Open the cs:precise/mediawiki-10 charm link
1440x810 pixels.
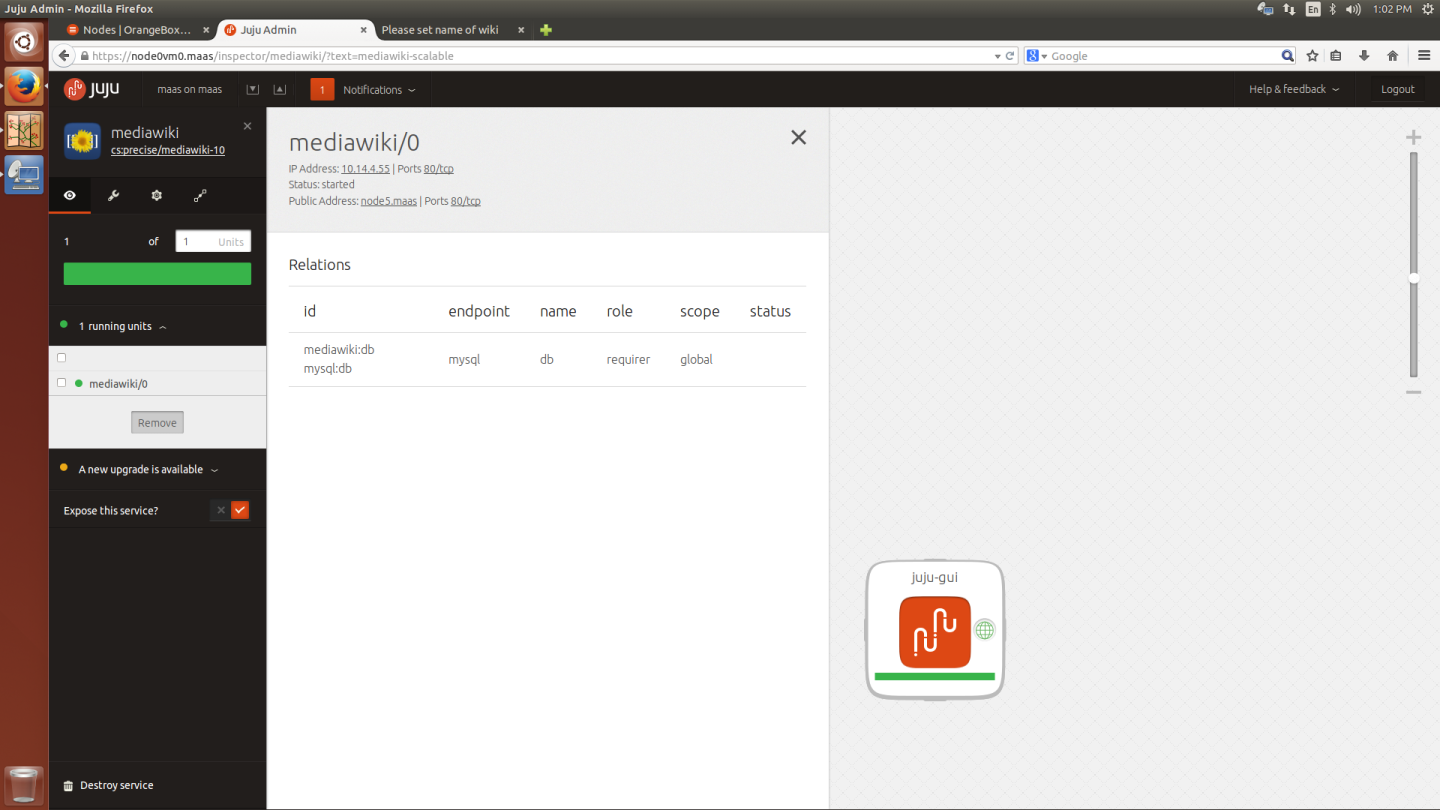(x=167, y=149)
